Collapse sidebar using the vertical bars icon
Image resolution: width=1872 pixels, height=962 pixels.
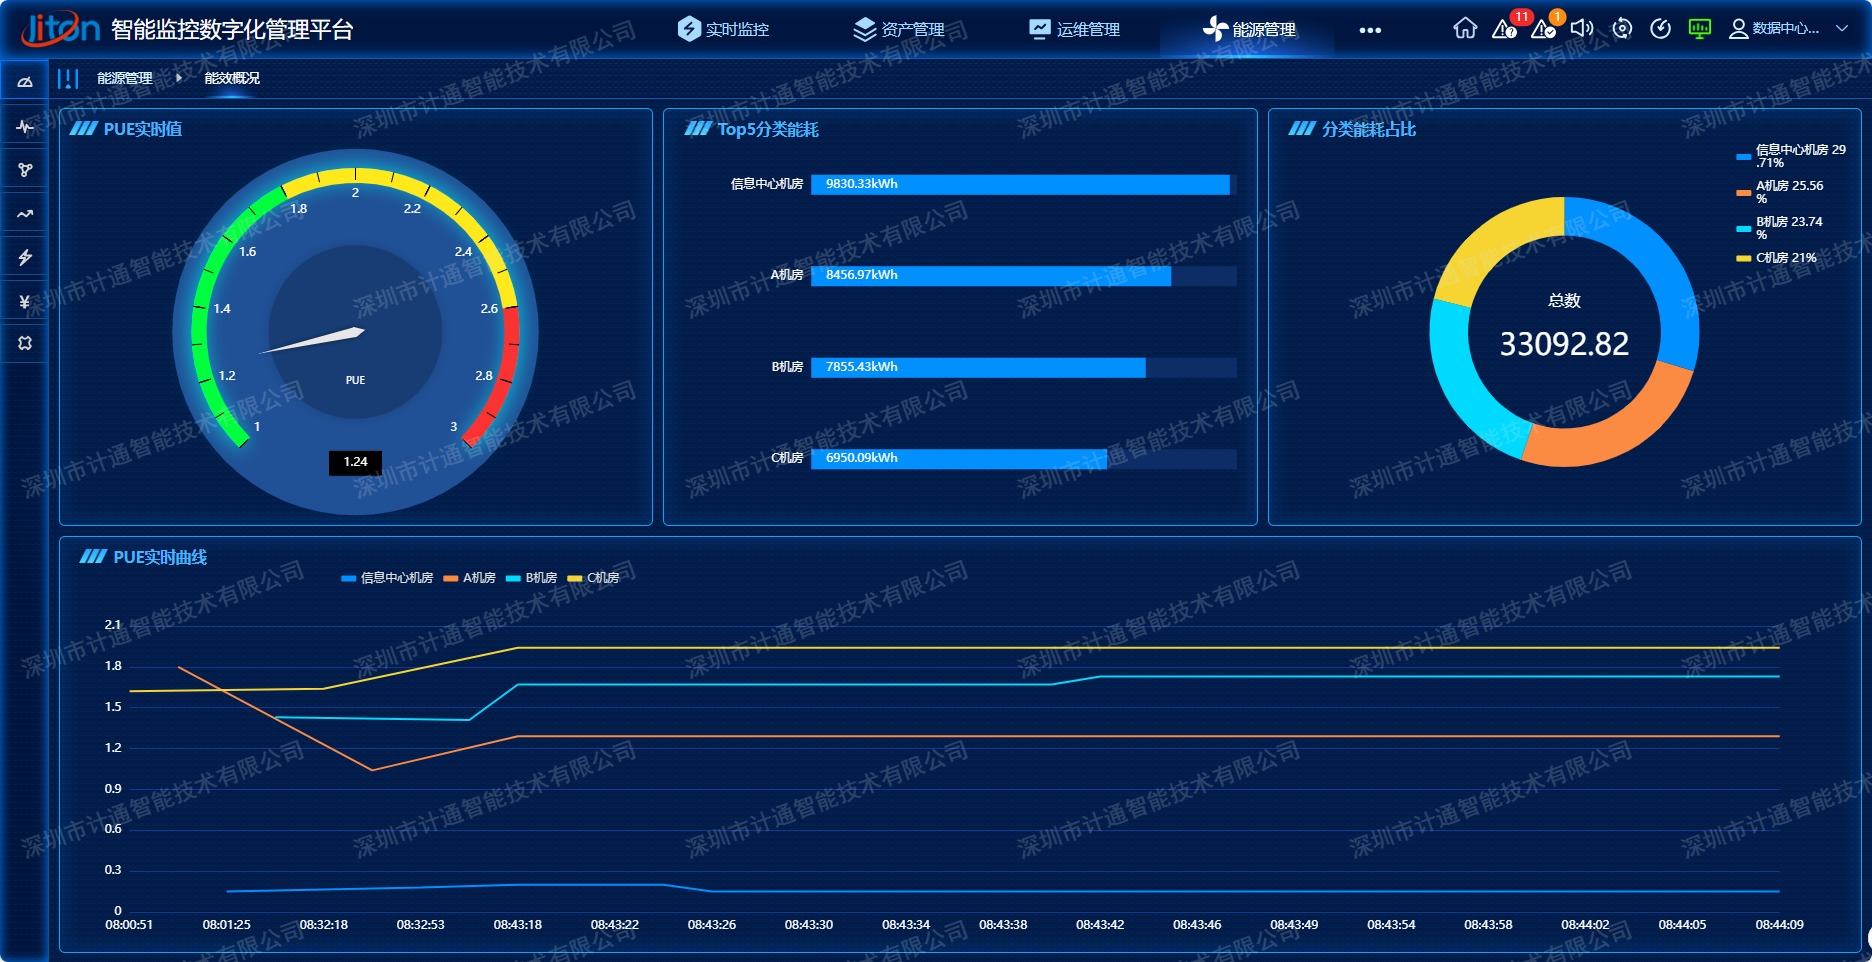pyautogui.click(x=68, y=78)
